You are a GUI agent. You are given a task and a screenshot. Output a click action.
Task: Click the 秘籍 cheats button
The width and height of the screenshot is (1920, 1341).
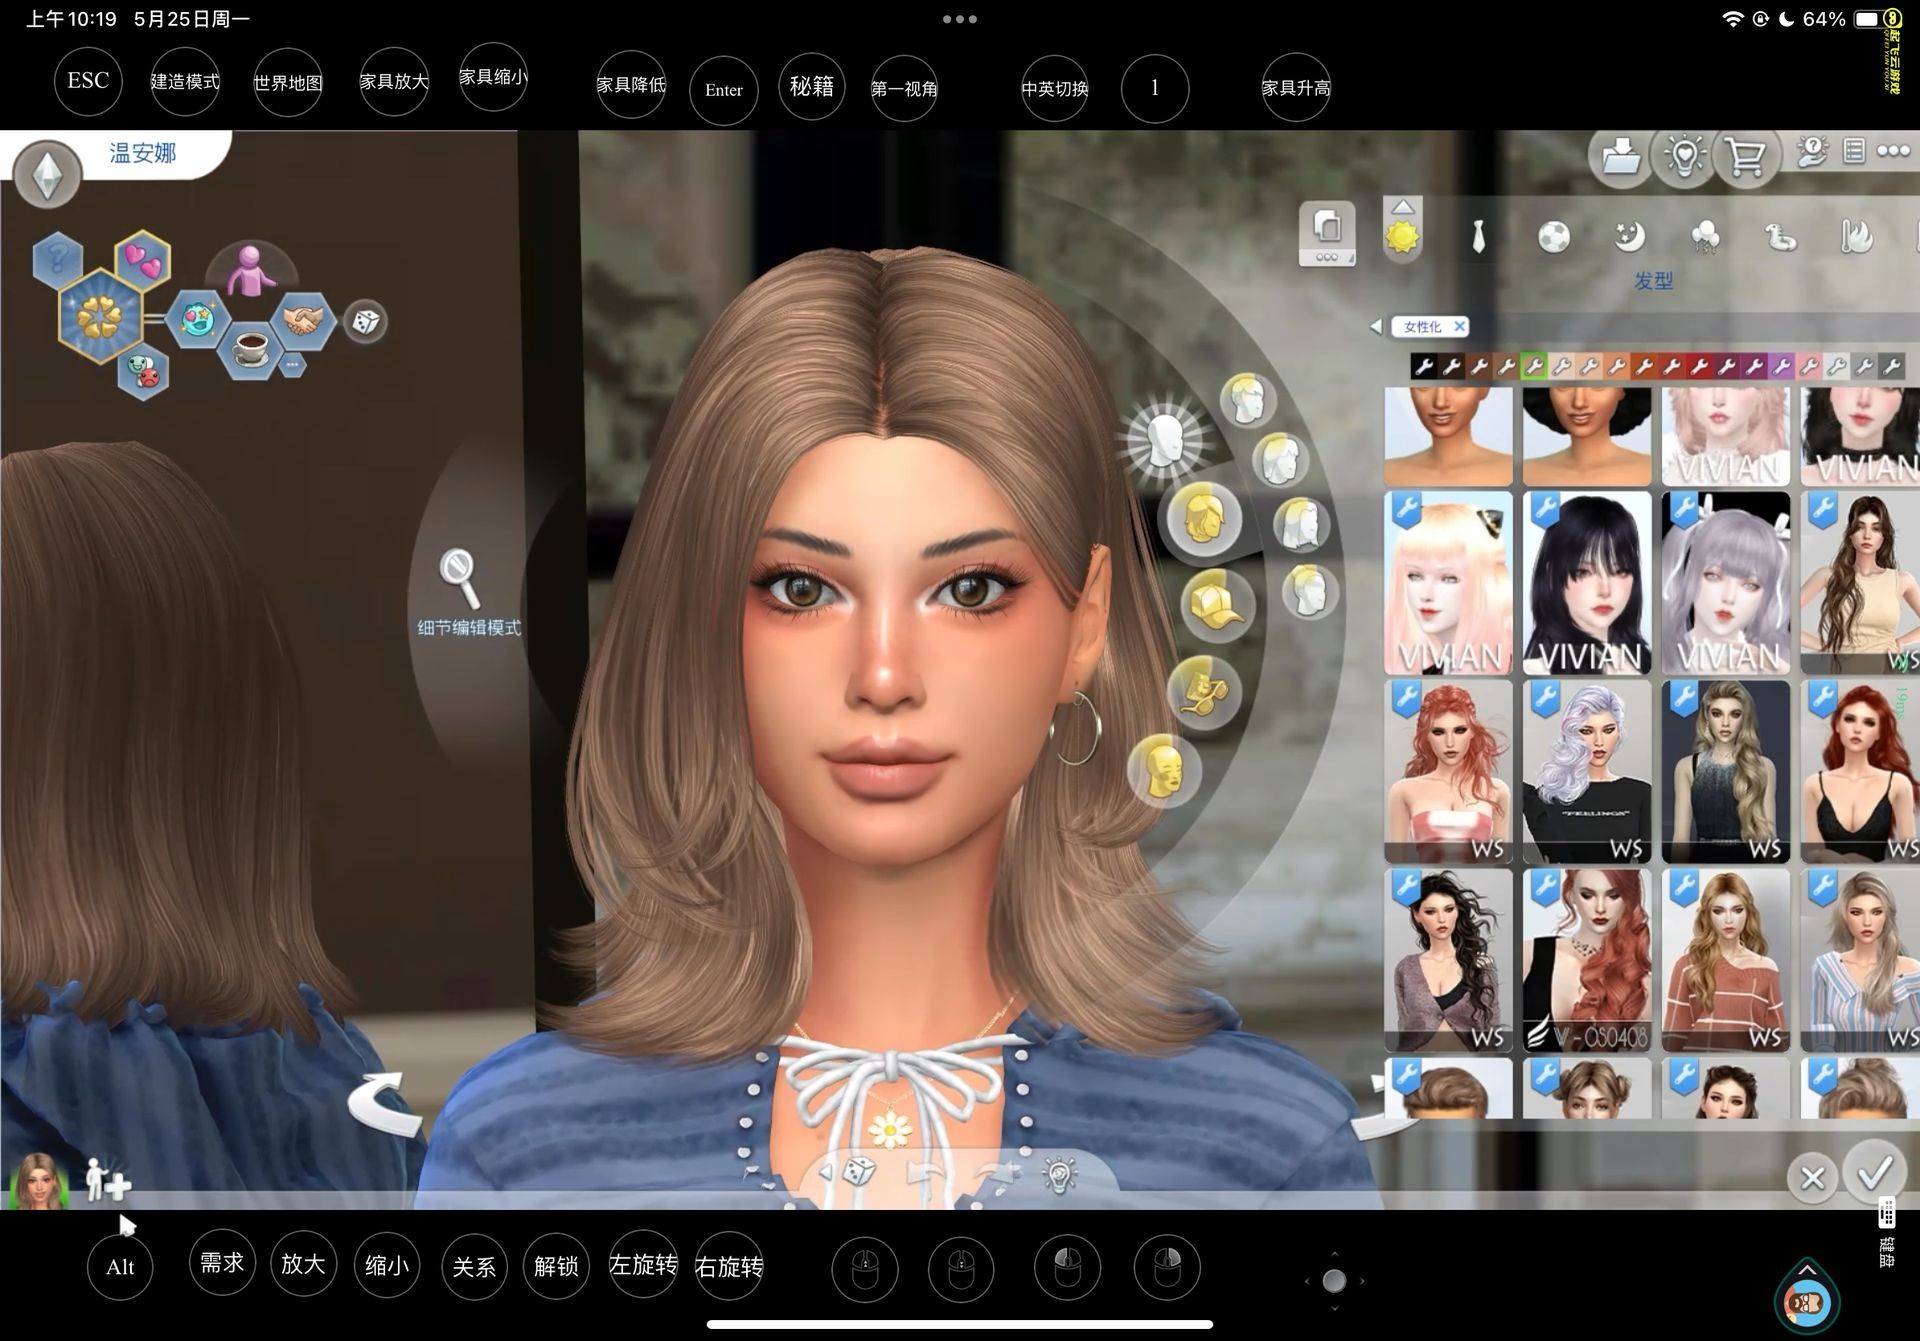point(811,87)
